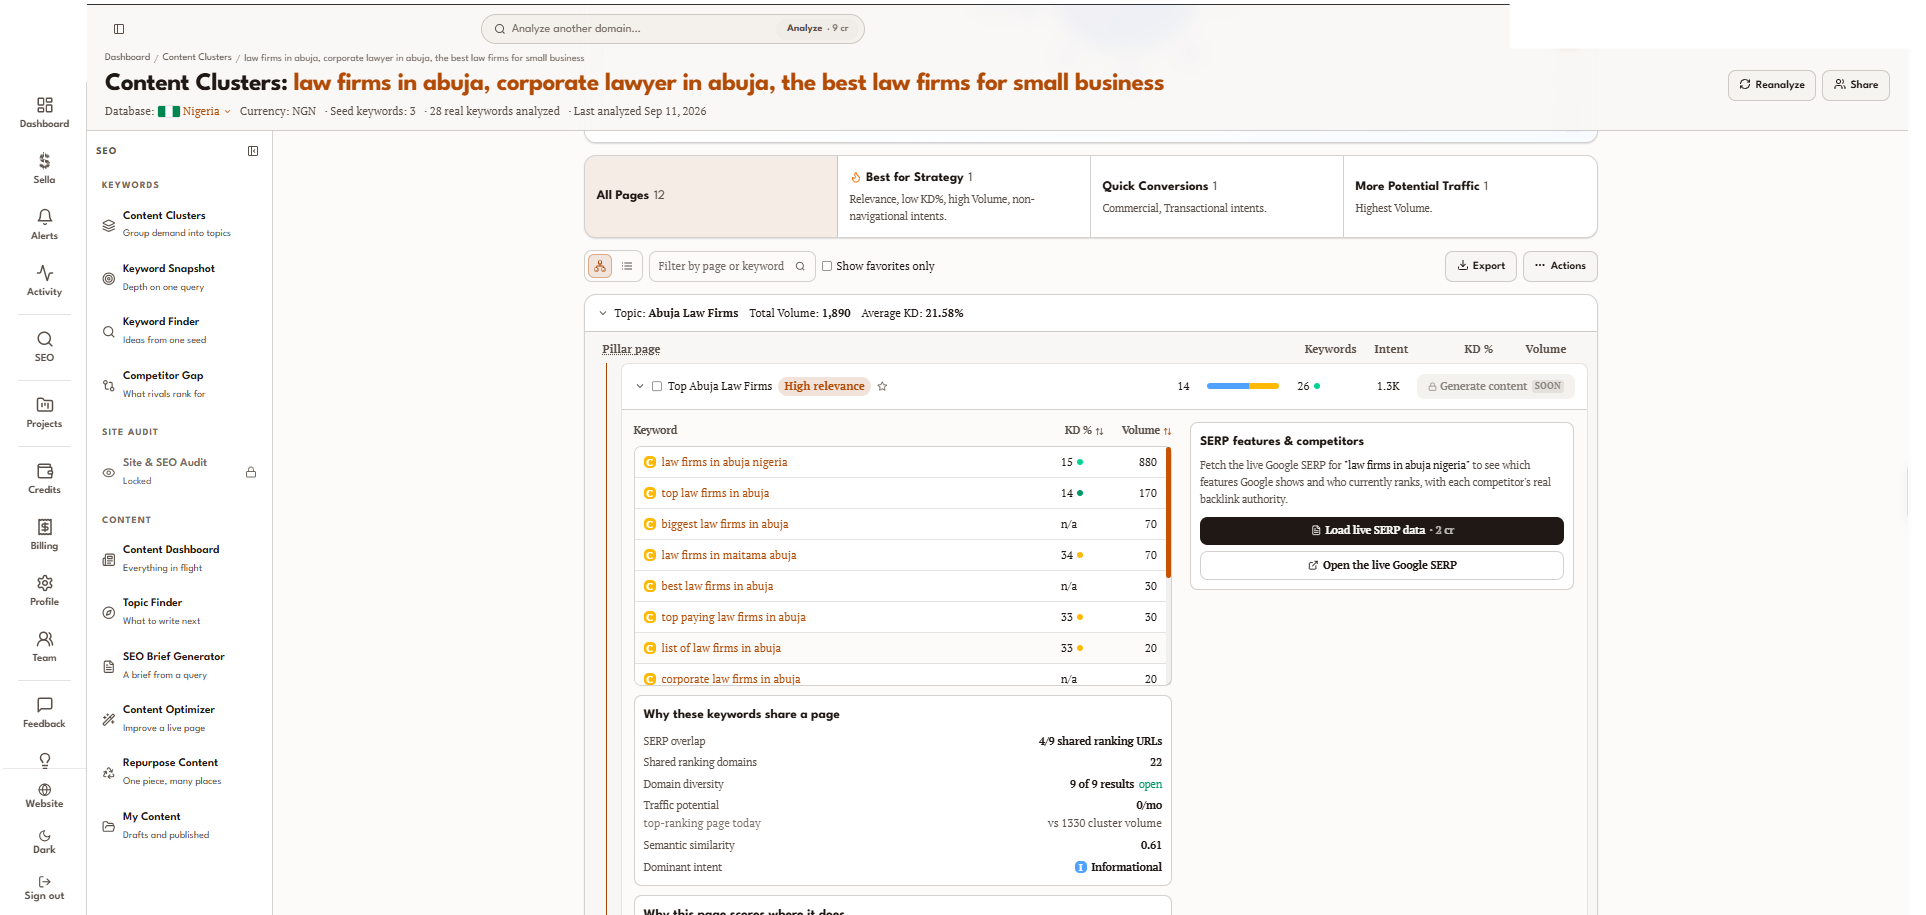Open the live Google SERP
This screenshot has height=915, width=1926.
1382,566
